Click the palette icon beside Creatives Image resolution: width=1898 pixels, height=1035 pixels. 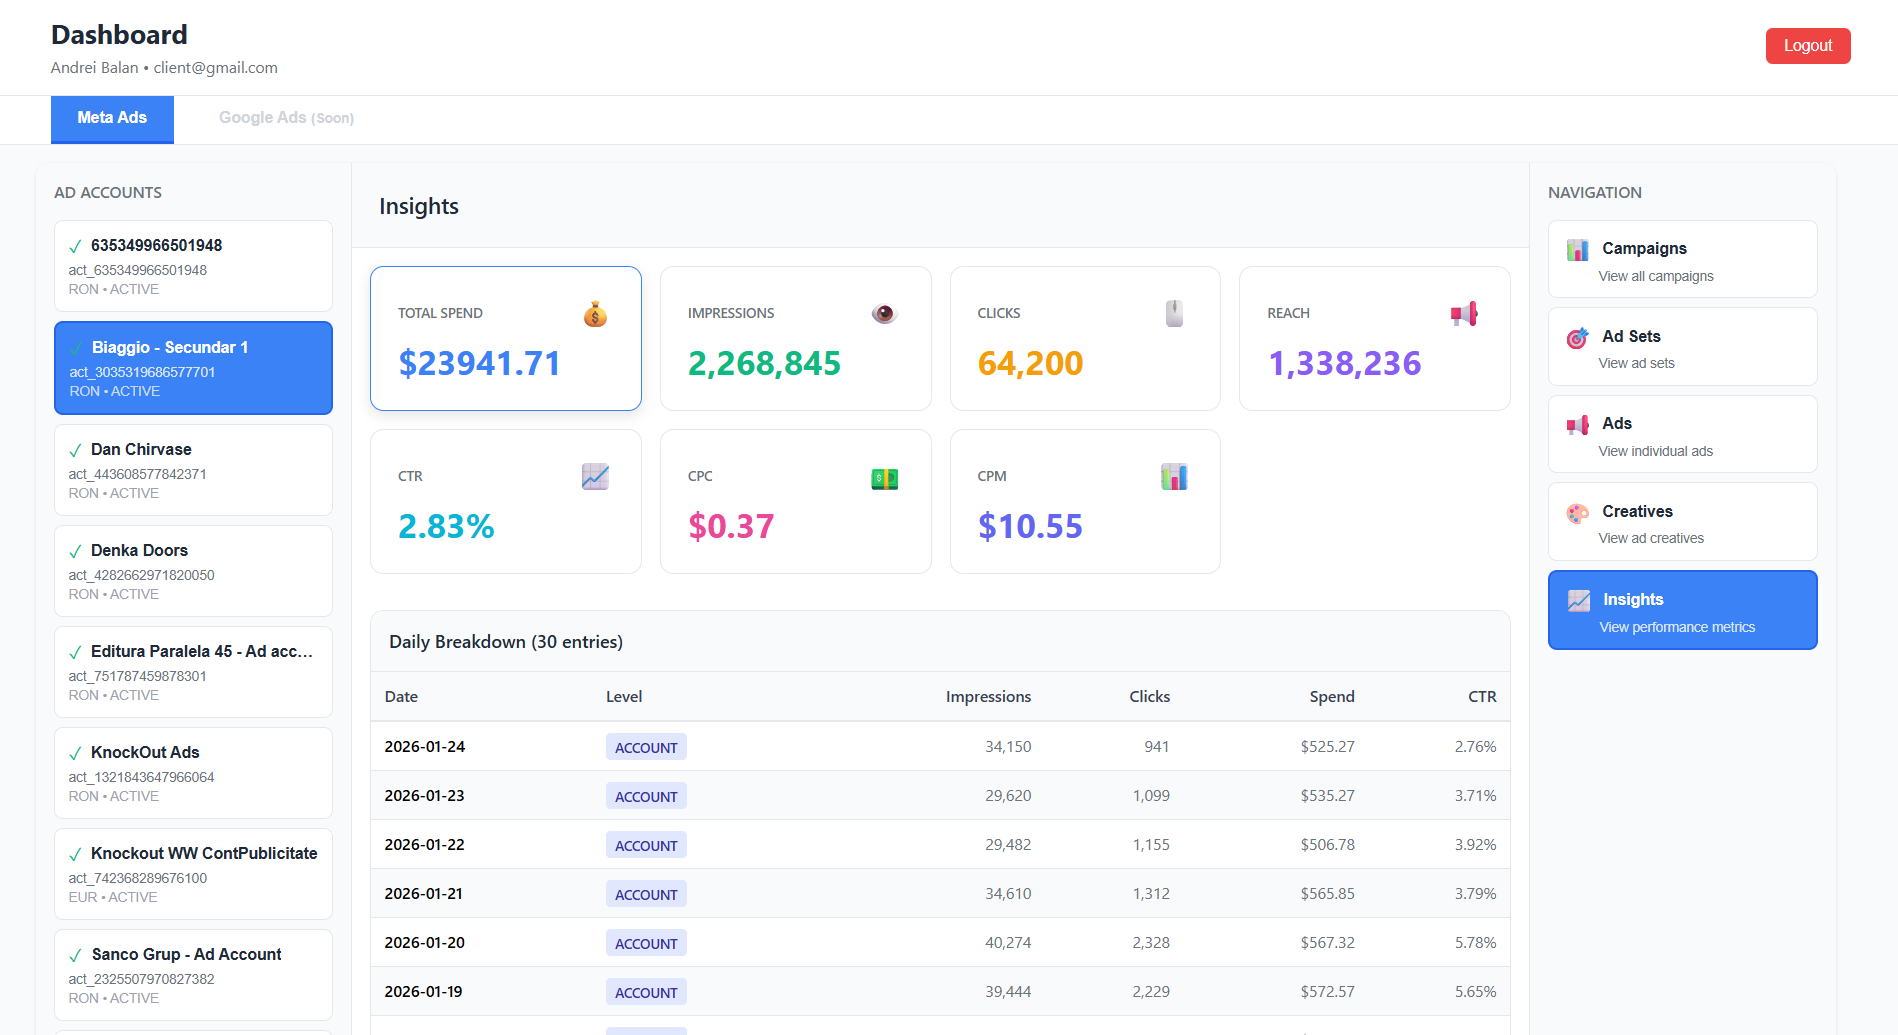coord(1578,514)
